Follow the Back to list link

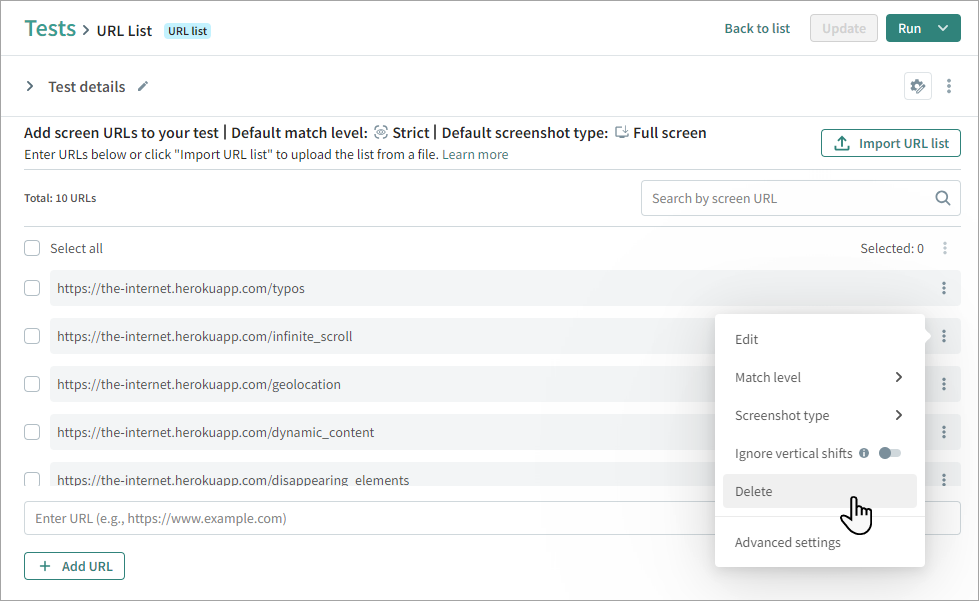tap(757, 28)
